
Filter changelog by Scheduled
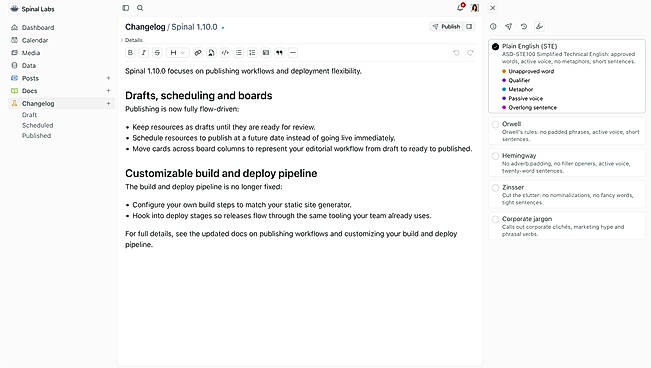37,125
